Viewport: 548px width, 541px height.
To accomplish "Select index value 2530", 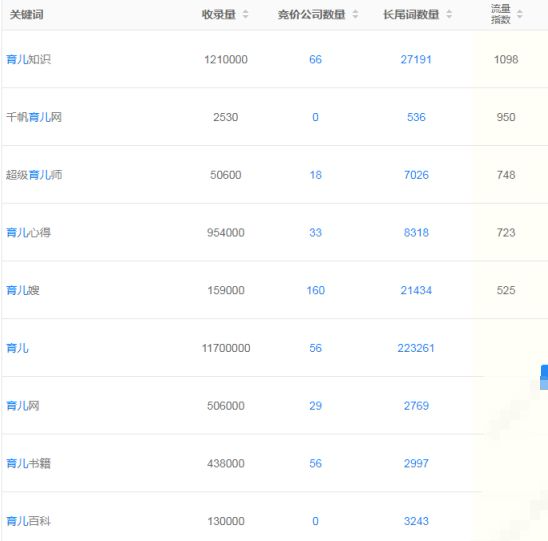I will point(226,117).
